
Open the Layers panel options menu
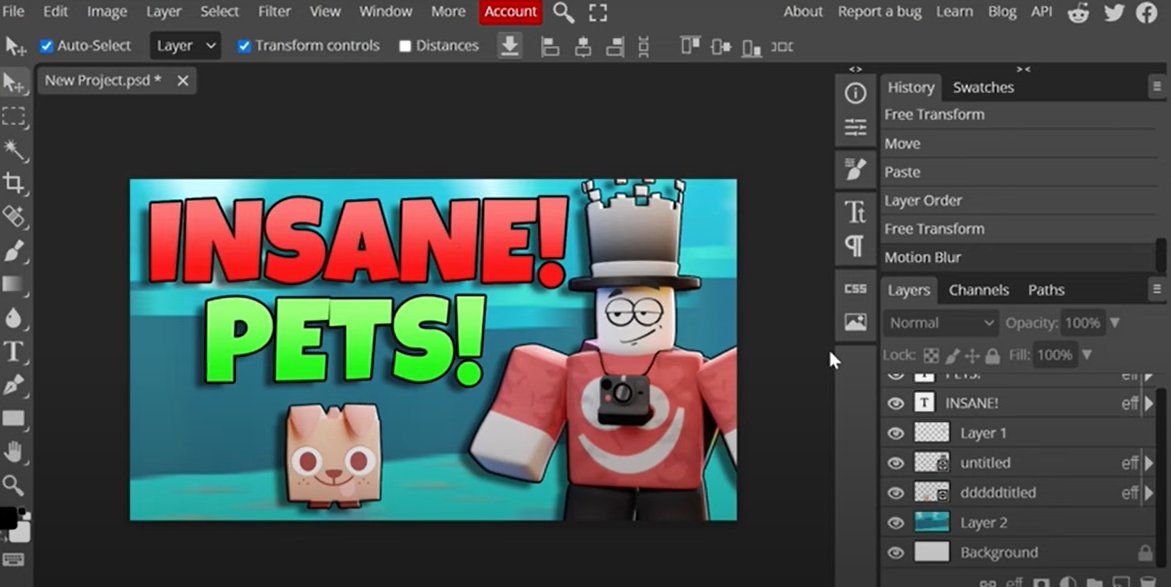click(1157, 289)
